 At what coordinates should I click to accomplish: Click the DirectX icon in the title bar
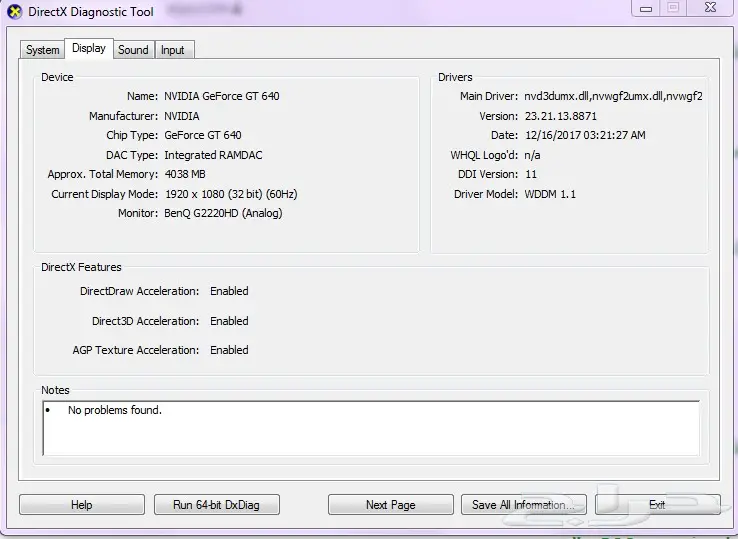pyautogui.click(x=14, y=11)
